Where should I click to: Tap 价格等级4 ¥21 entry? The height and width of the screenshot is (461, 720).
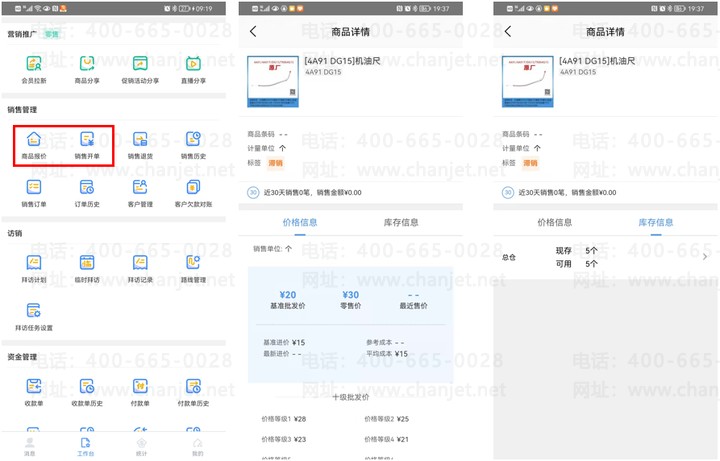387,439
